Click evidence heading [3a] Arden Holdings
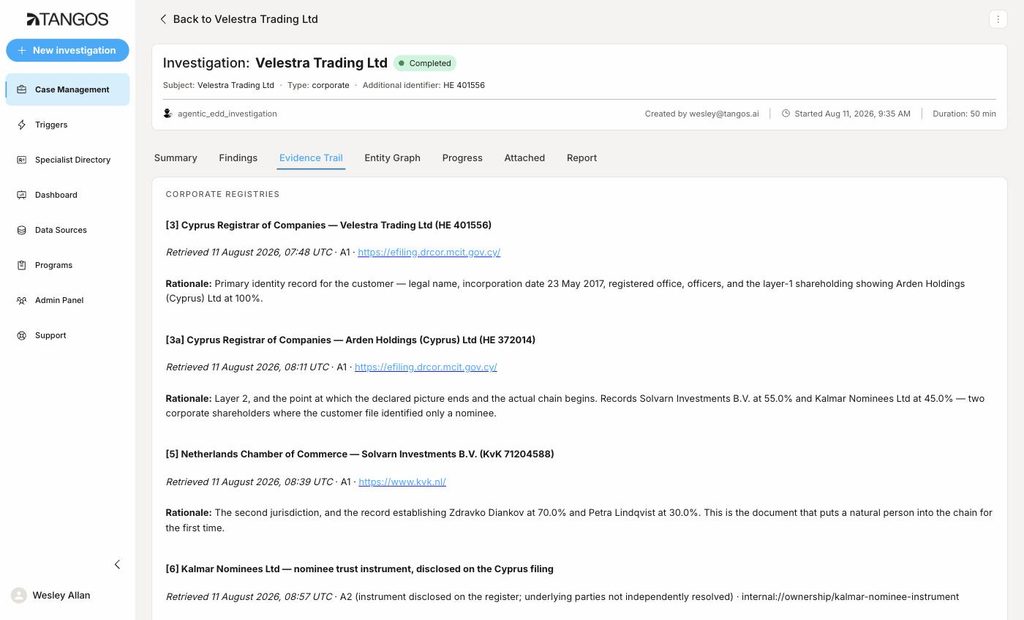This screenshot has height=620, width=1024. tap(351, 340)
